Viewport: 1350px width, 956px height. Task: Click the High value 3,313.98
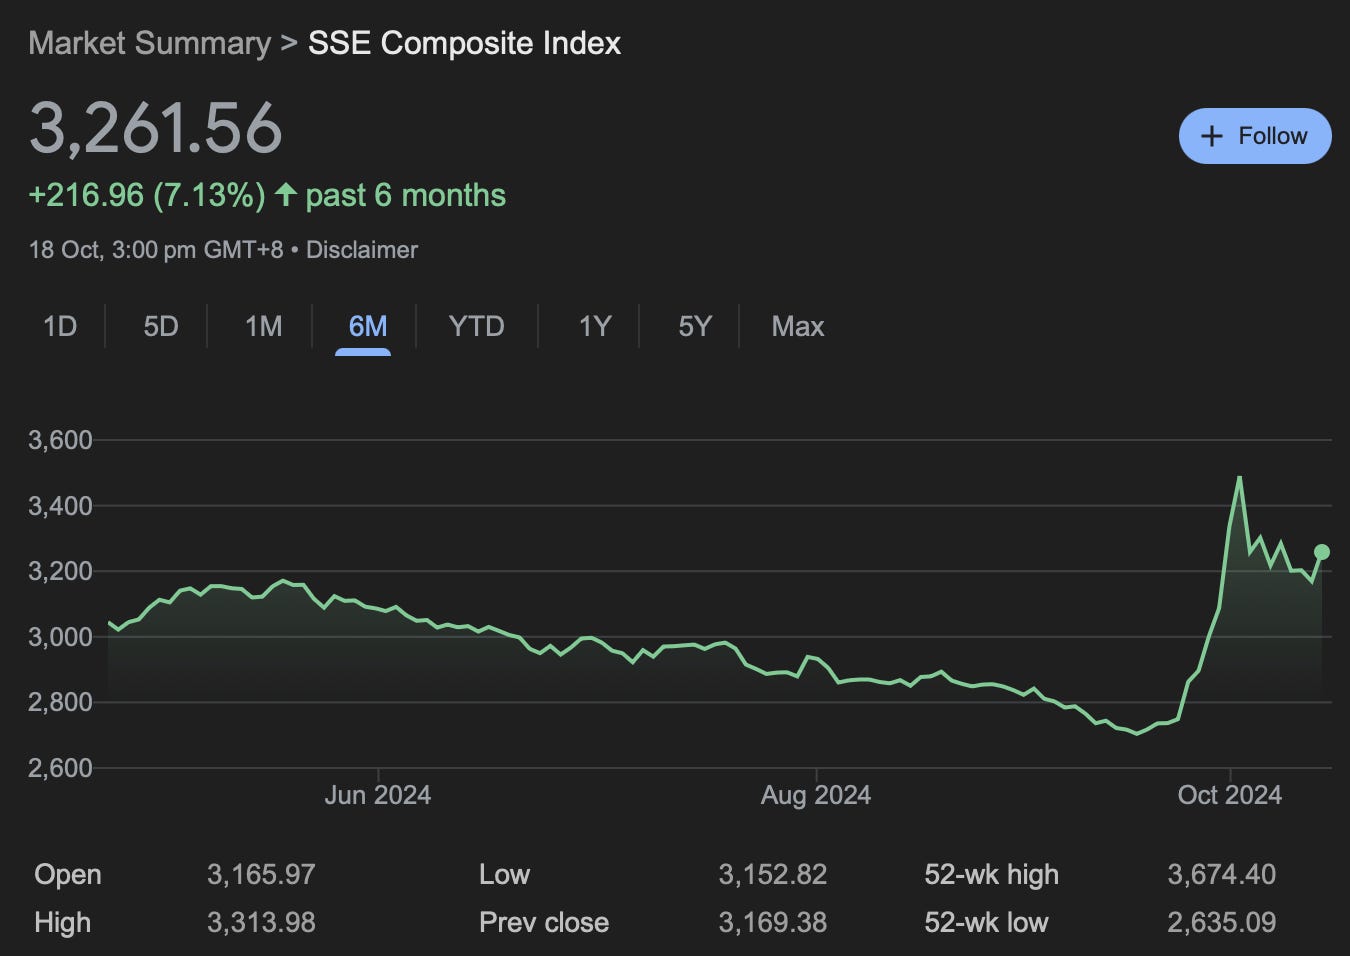point(261,922)
